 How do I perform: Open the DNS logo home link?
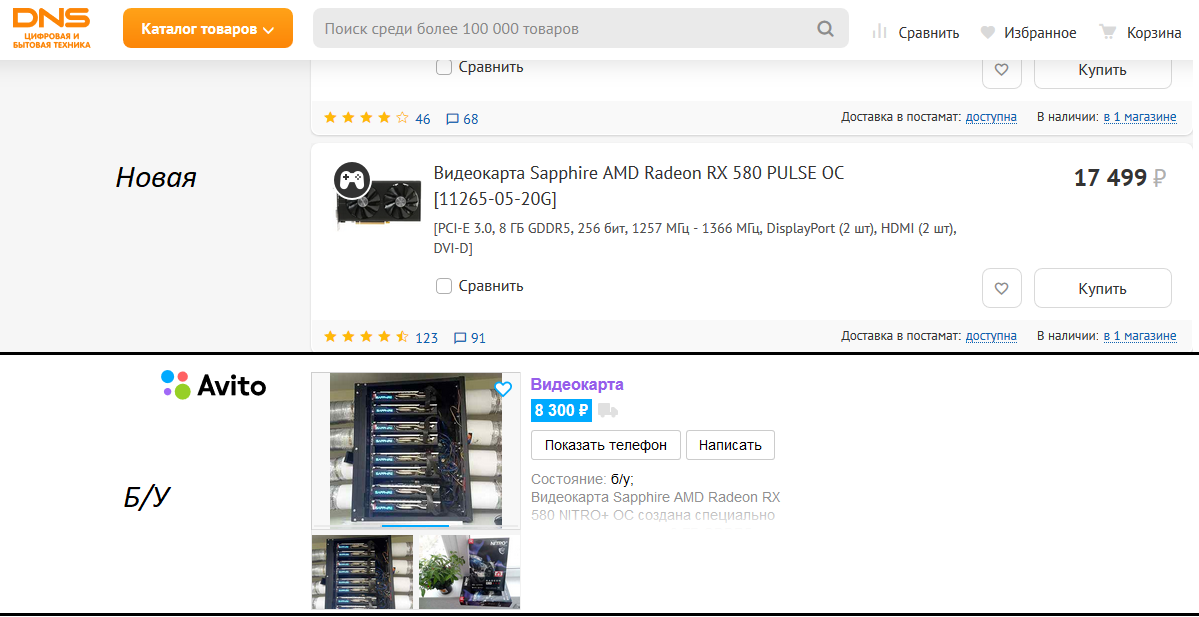[x=51, y=28]
